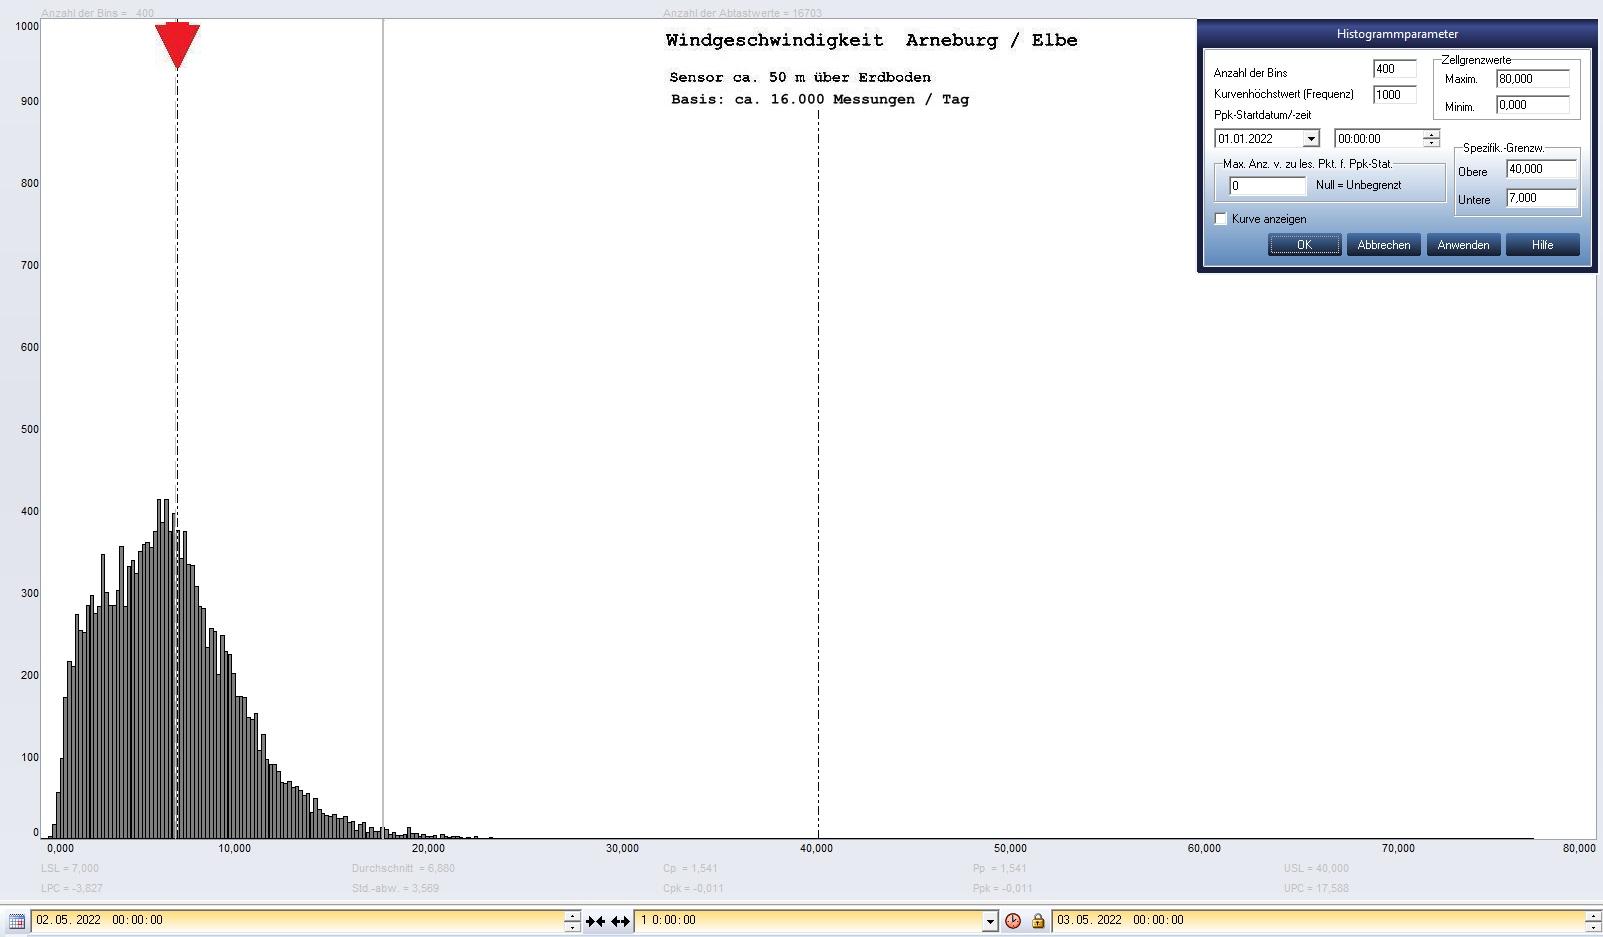Increase Ppk start time with up spinner
1603x937 pixels.
1431,134
